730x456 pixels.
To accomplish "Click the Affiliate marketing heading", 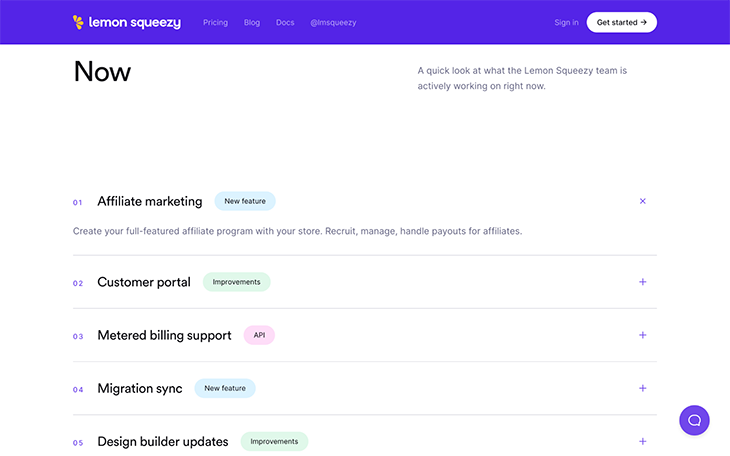I will click(x=150, y=201).
